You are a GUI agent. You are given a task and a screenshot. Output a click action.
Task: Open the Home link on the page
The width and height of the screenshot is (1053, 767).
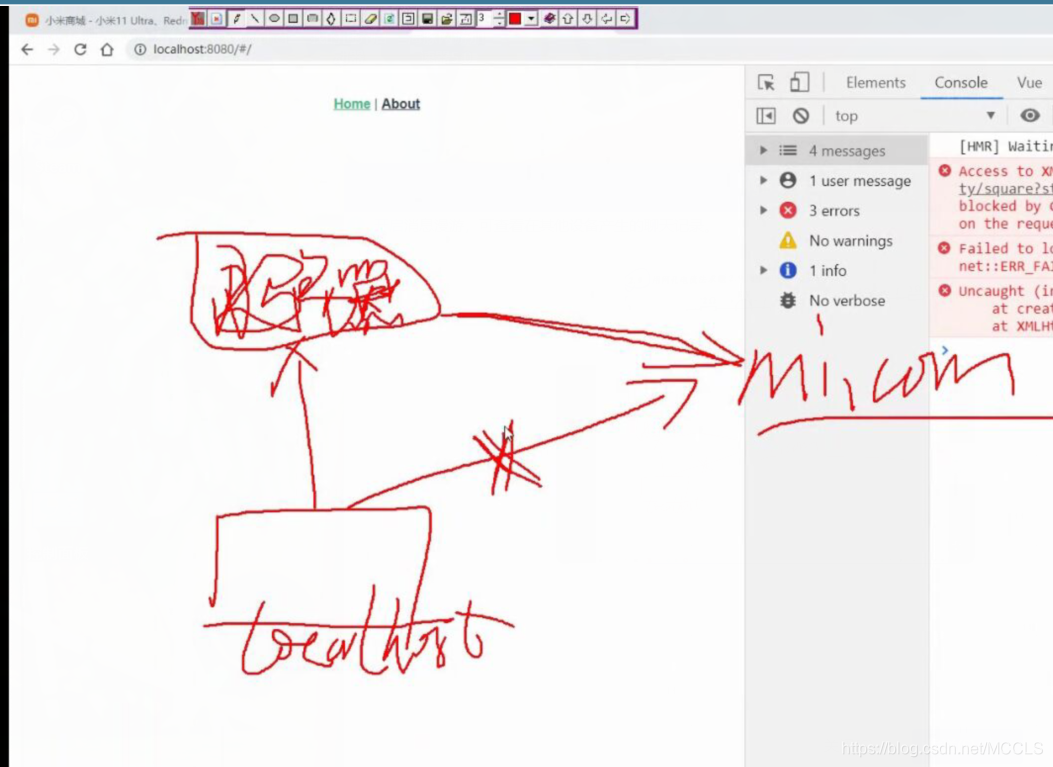352,103
